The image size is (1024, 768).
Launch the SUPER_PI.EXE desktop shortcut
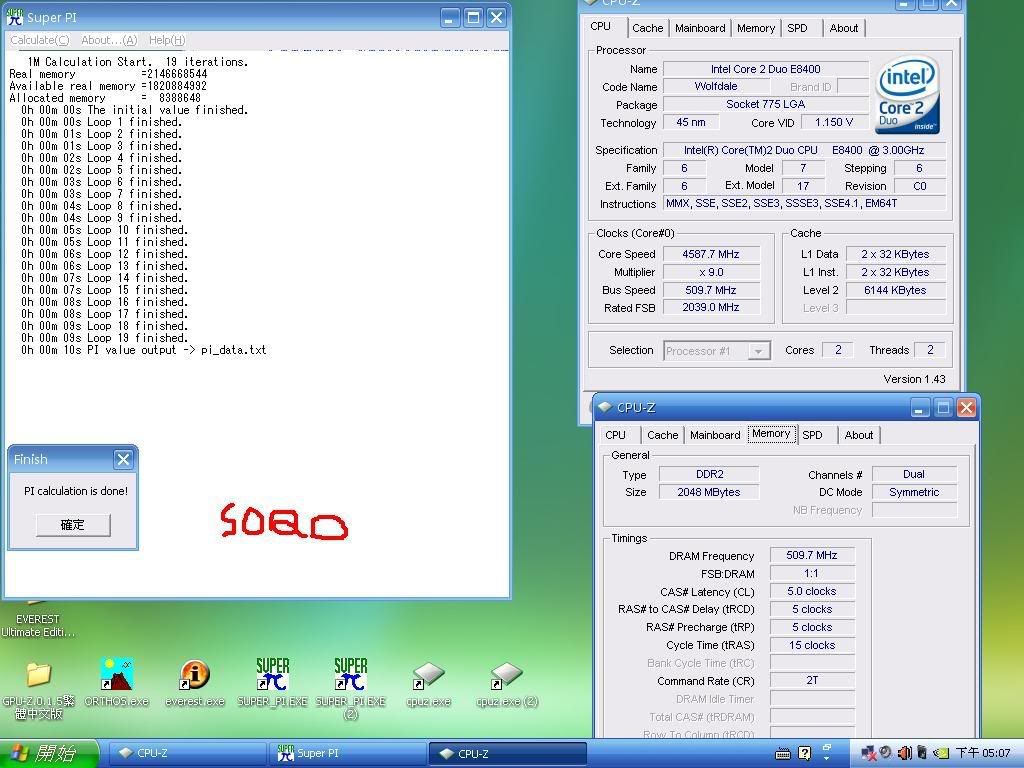272,682
